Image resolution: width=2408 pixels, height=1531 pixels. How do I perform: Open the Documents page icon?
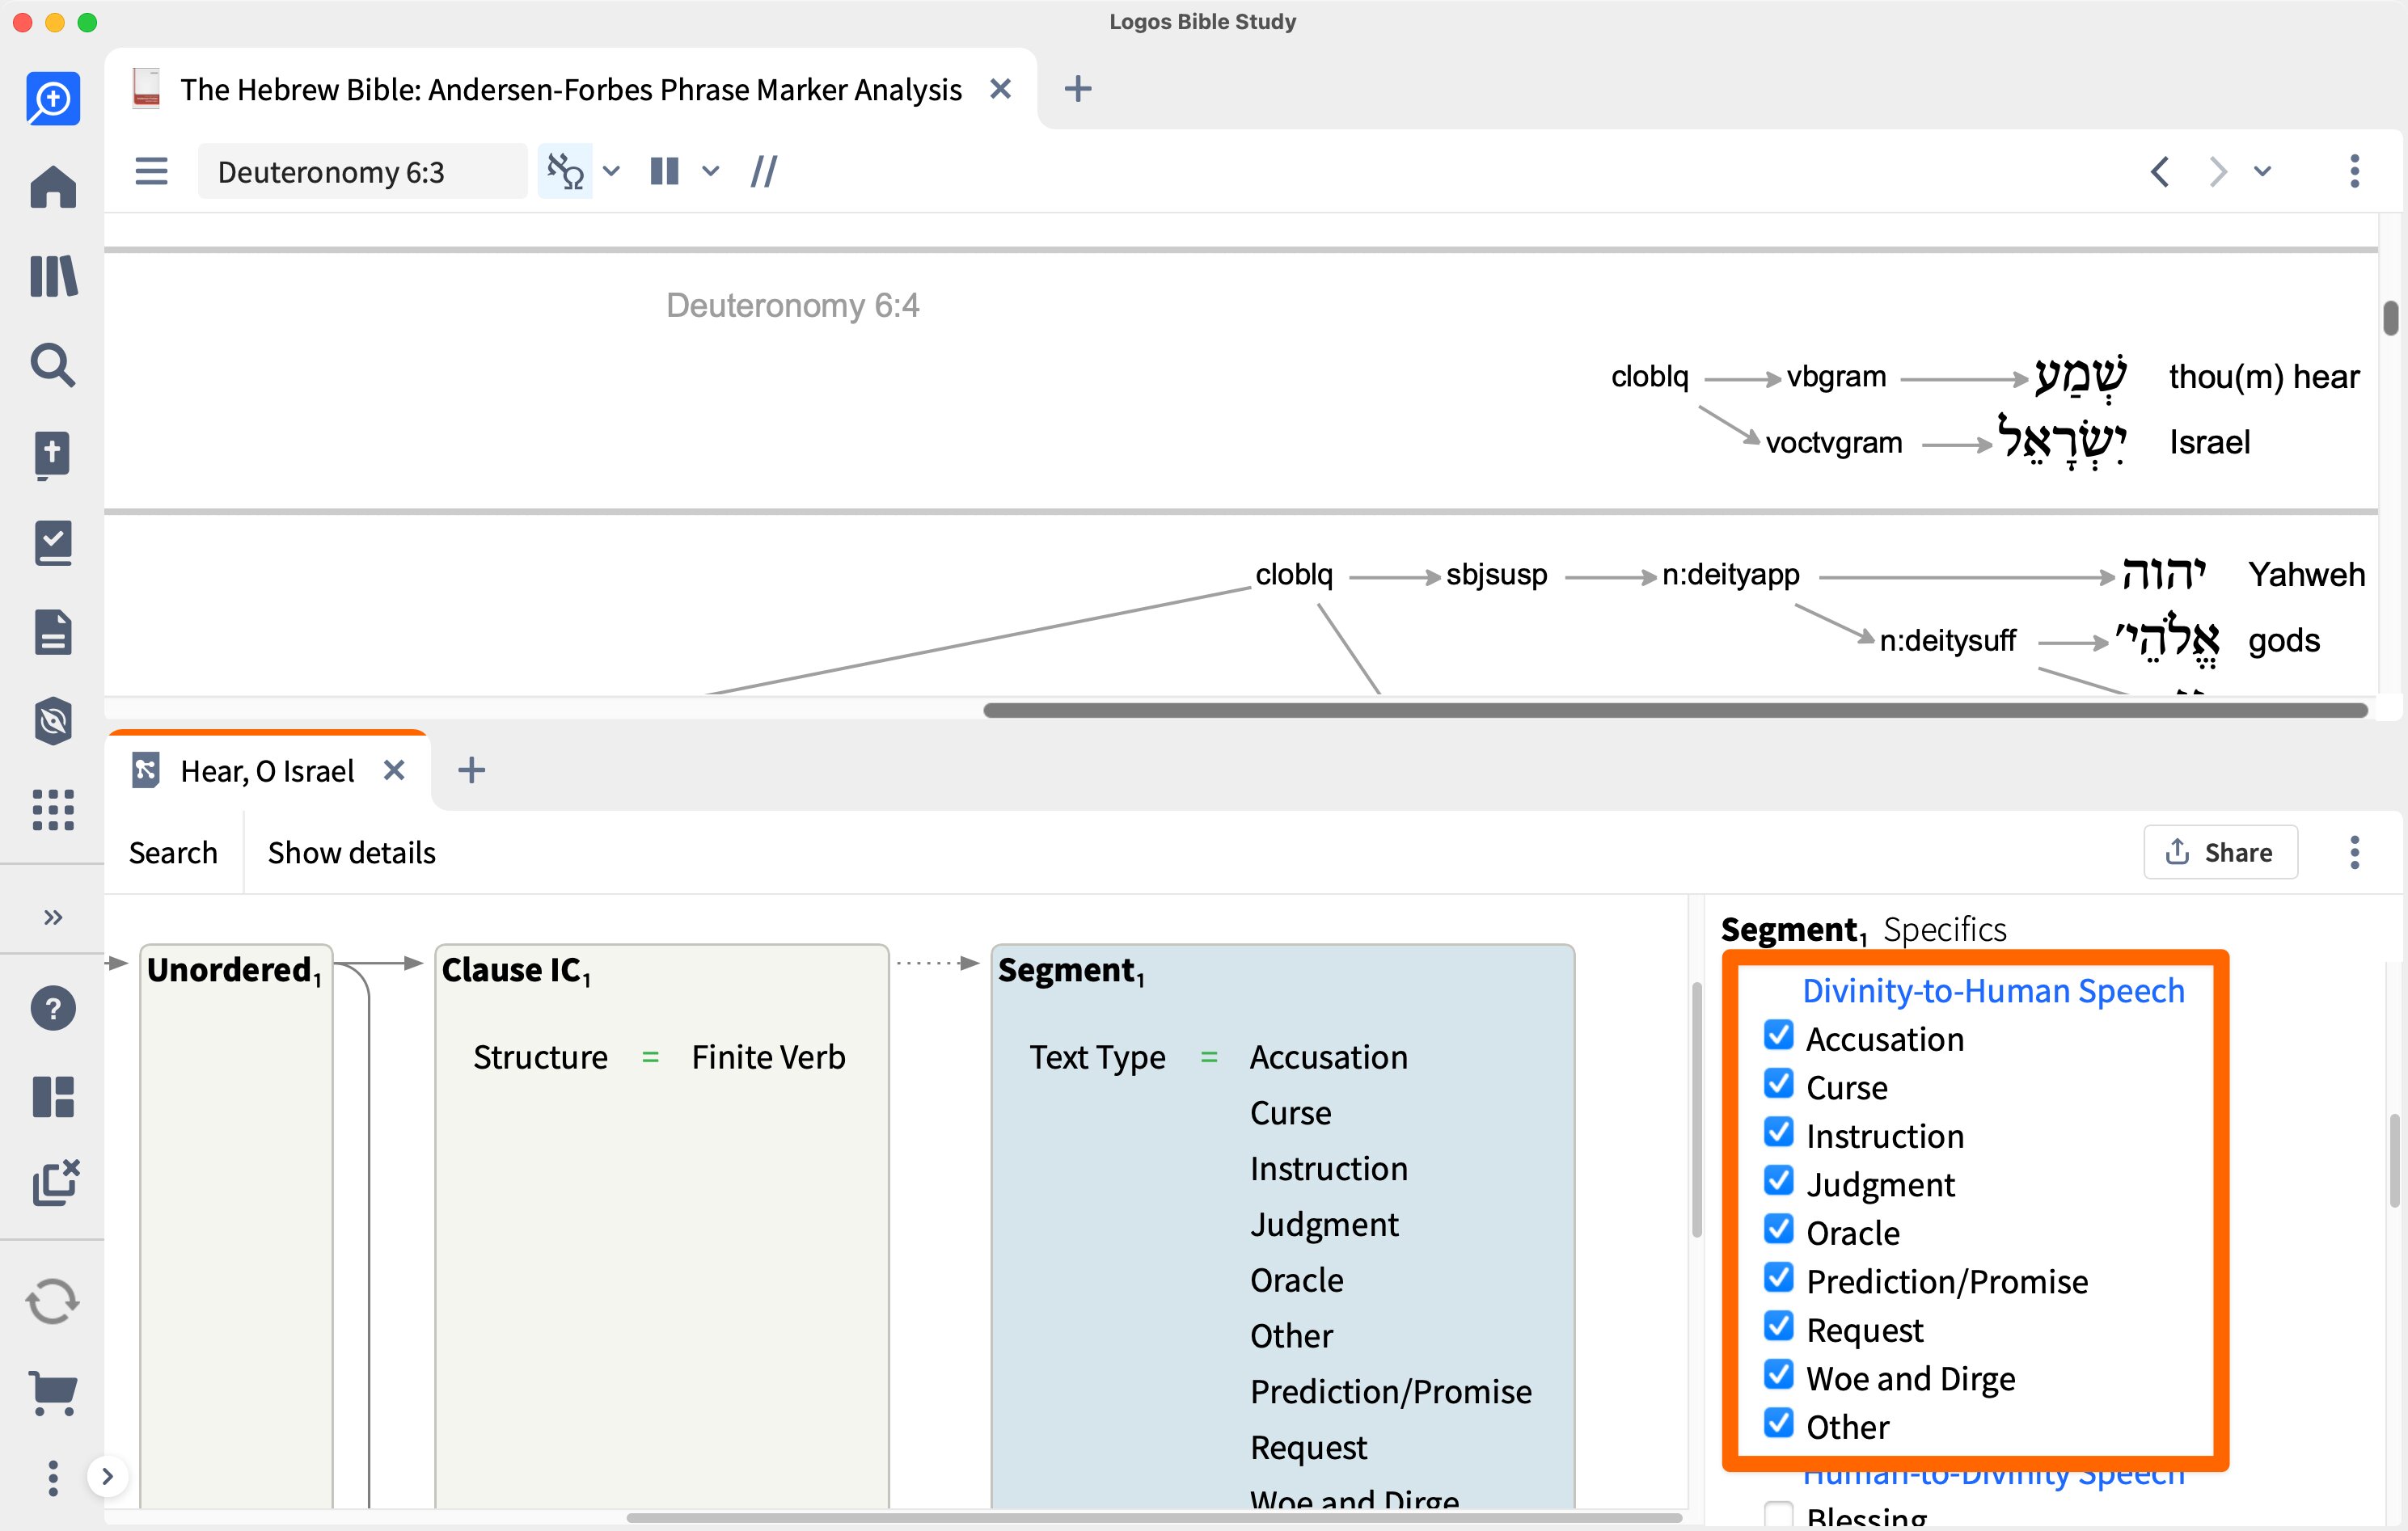[x=52, y=632]
